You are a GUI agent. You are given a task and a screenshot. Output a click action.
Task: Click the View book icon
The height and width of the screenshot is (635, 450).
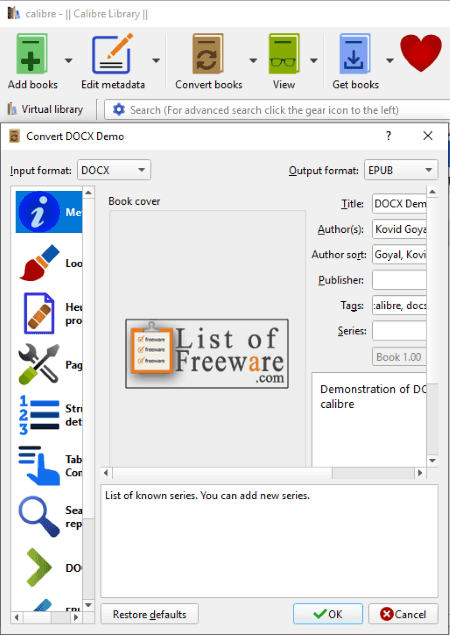[x=284, y=54]
